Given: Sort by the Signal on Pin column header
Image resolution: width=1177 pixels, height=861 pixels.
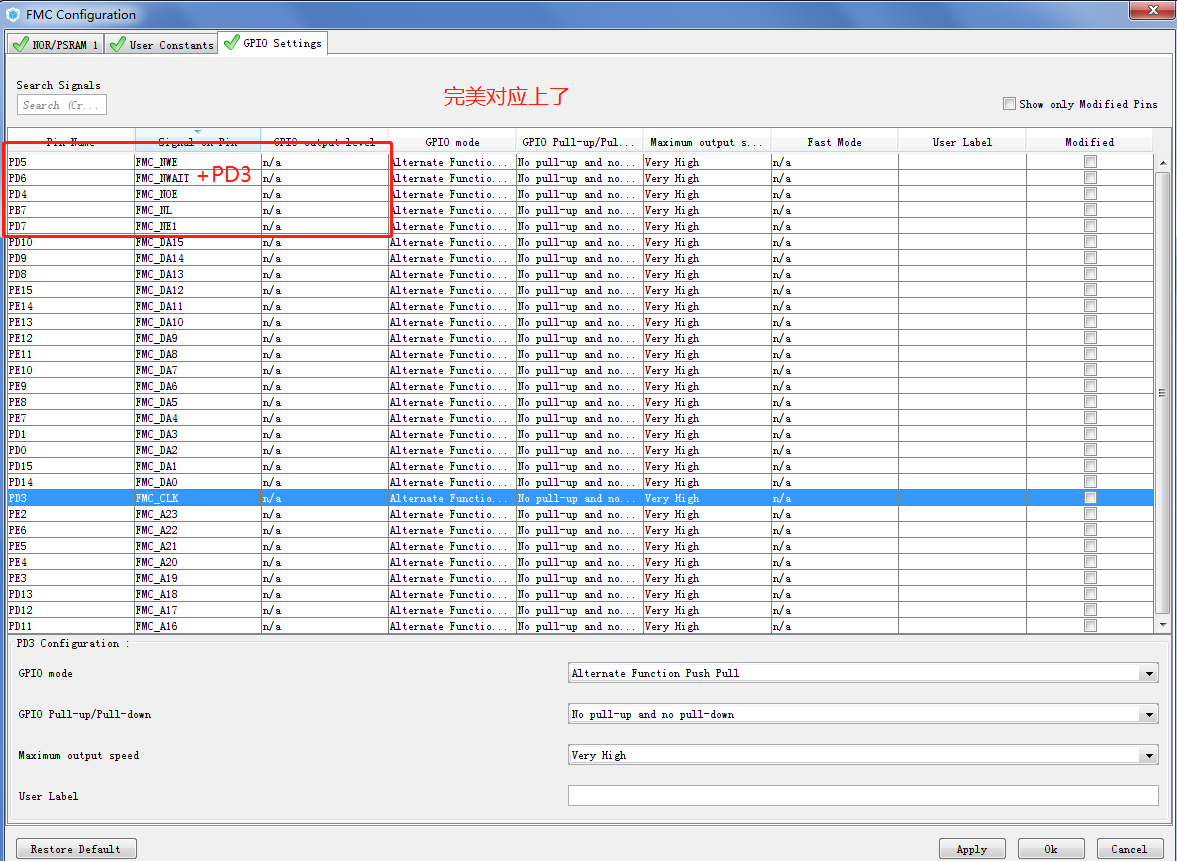Looking at the screenshot, I should tap(197, 140).
